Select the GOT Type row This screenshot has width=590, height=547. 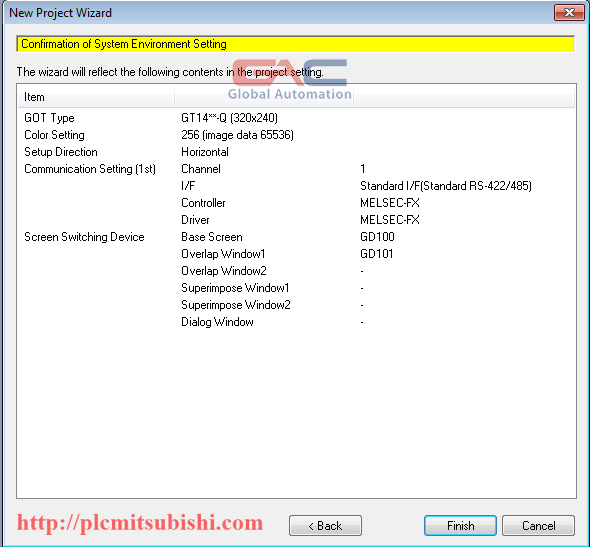(296, 118)
